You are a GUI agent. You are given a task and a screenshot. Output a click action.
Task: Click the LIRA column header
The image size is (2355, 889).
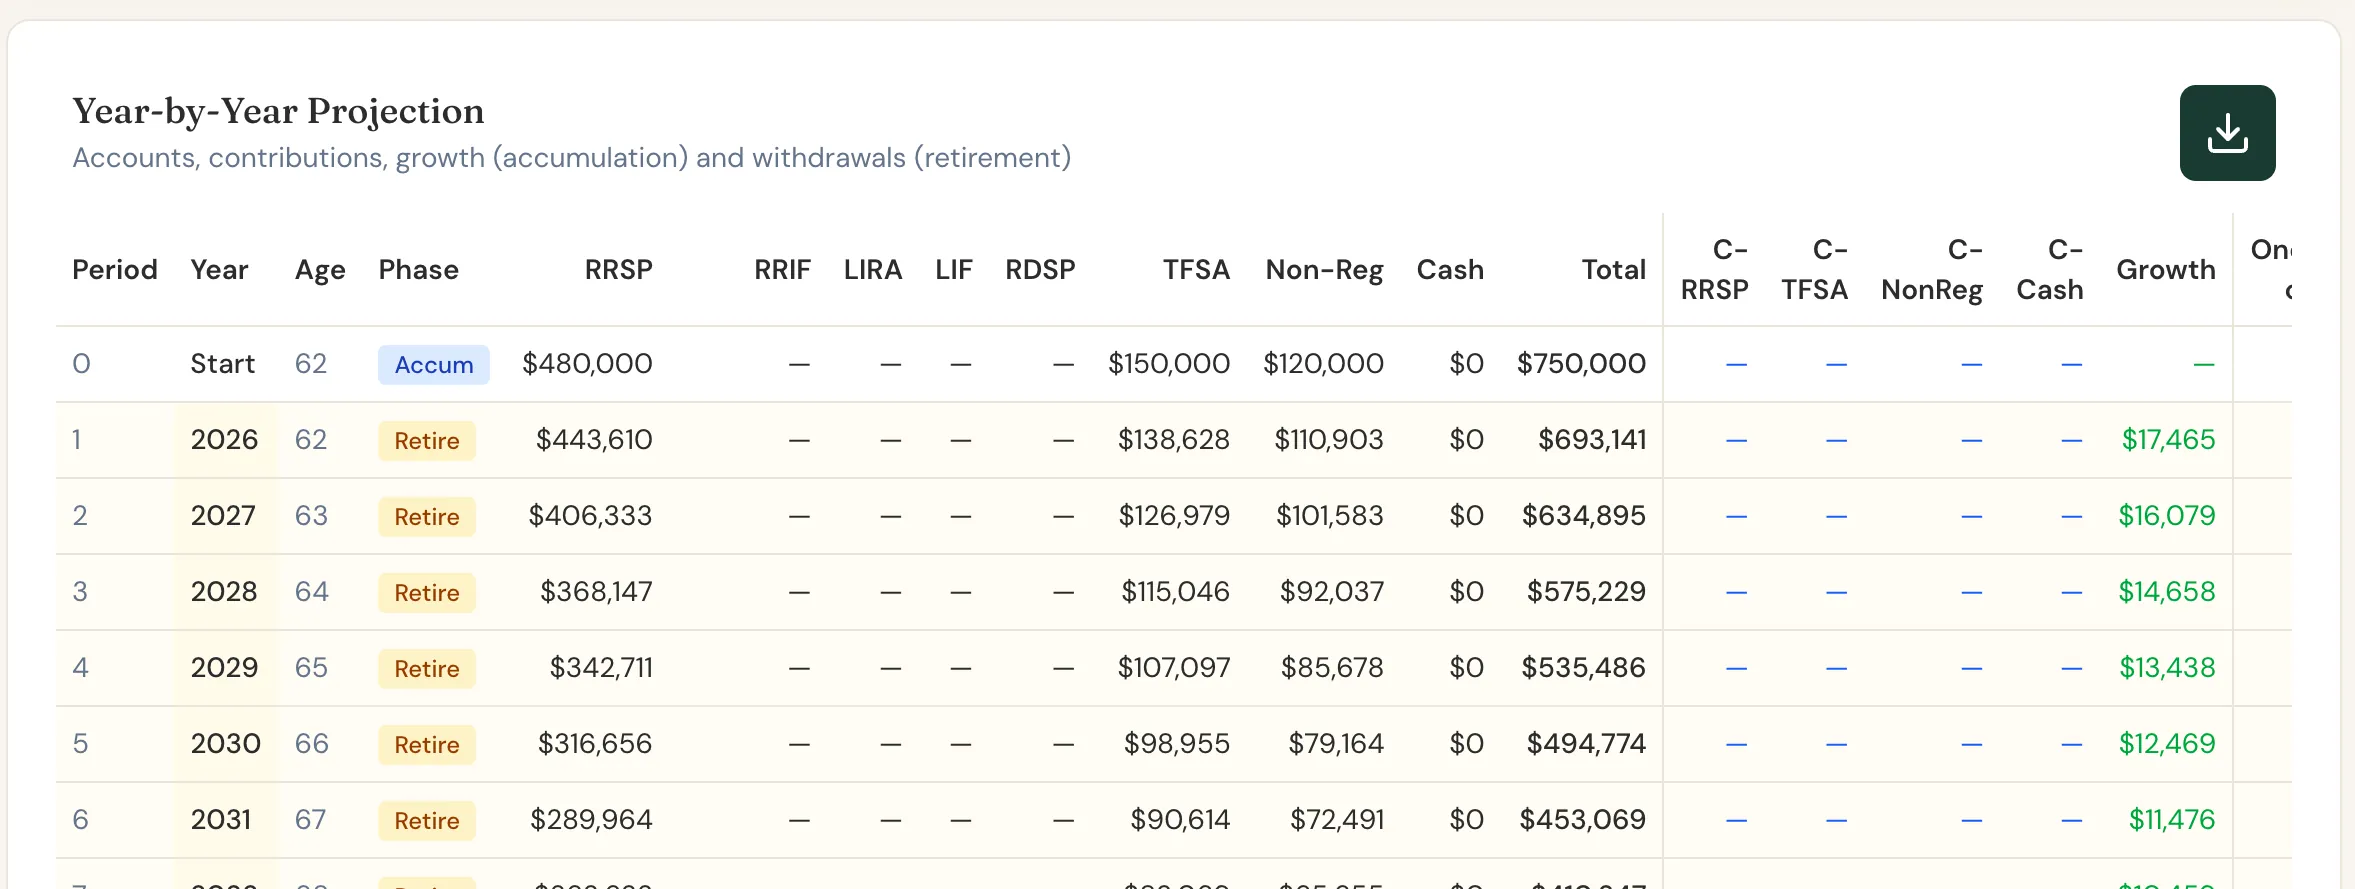873,270
